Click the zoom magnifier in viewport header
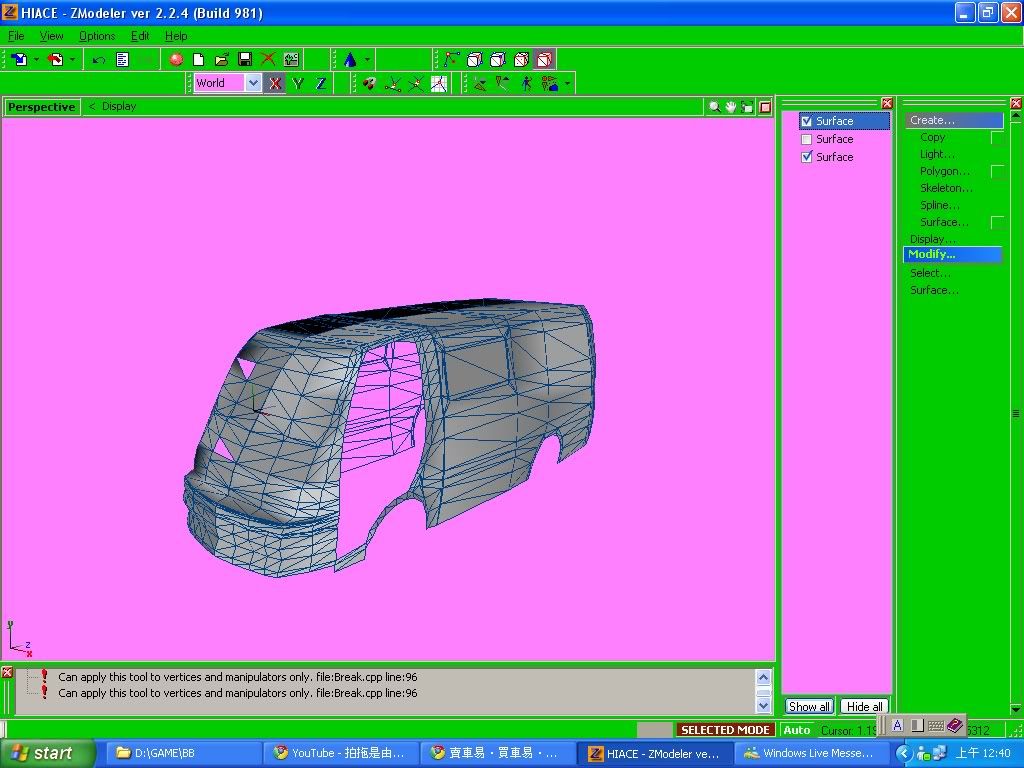This screenshot has height=768, width=1024. pyautogui.click(x=714, y=107)
